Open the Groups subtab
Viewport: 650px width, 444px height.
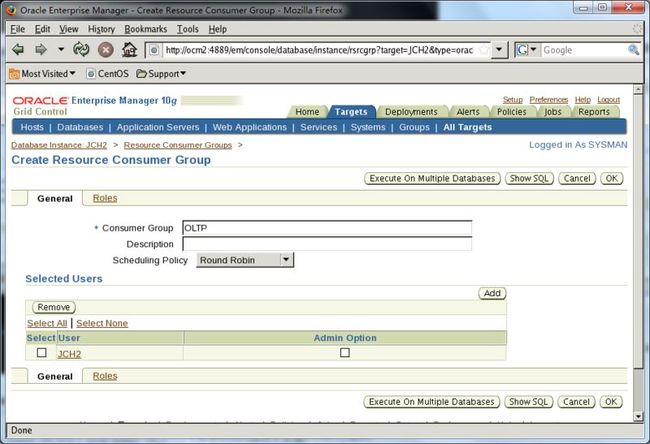click(414, 127)
